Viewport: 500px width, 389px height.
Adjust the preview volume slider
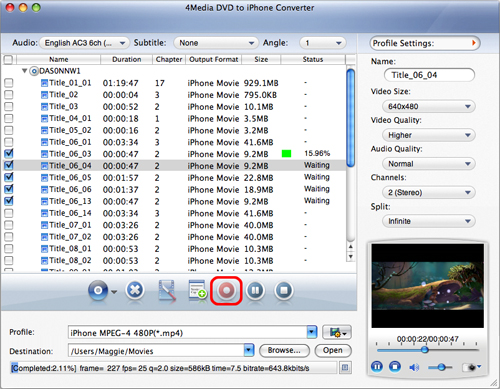click(442, 367)
